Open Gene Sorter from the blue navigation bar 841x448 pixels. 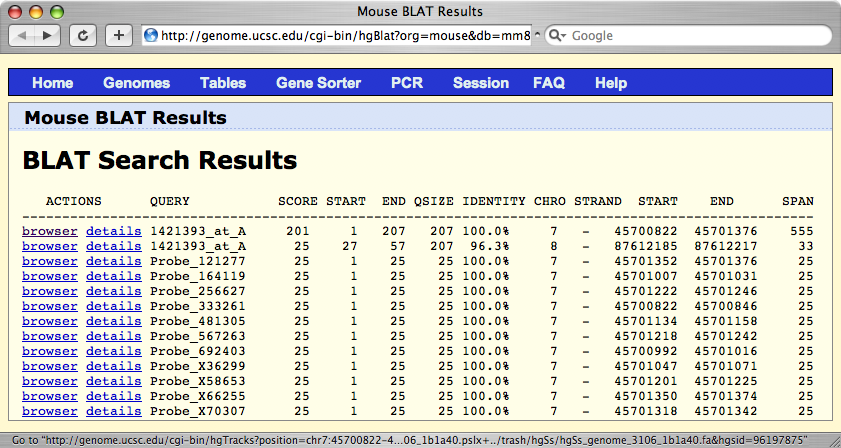click(x=318, y=83)
